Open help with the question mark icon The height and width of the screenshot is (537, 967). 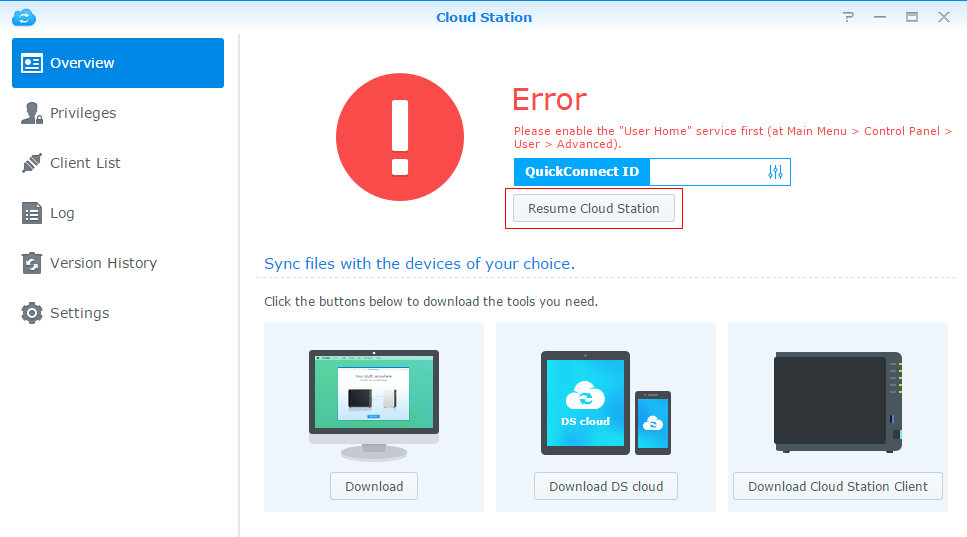849,17
